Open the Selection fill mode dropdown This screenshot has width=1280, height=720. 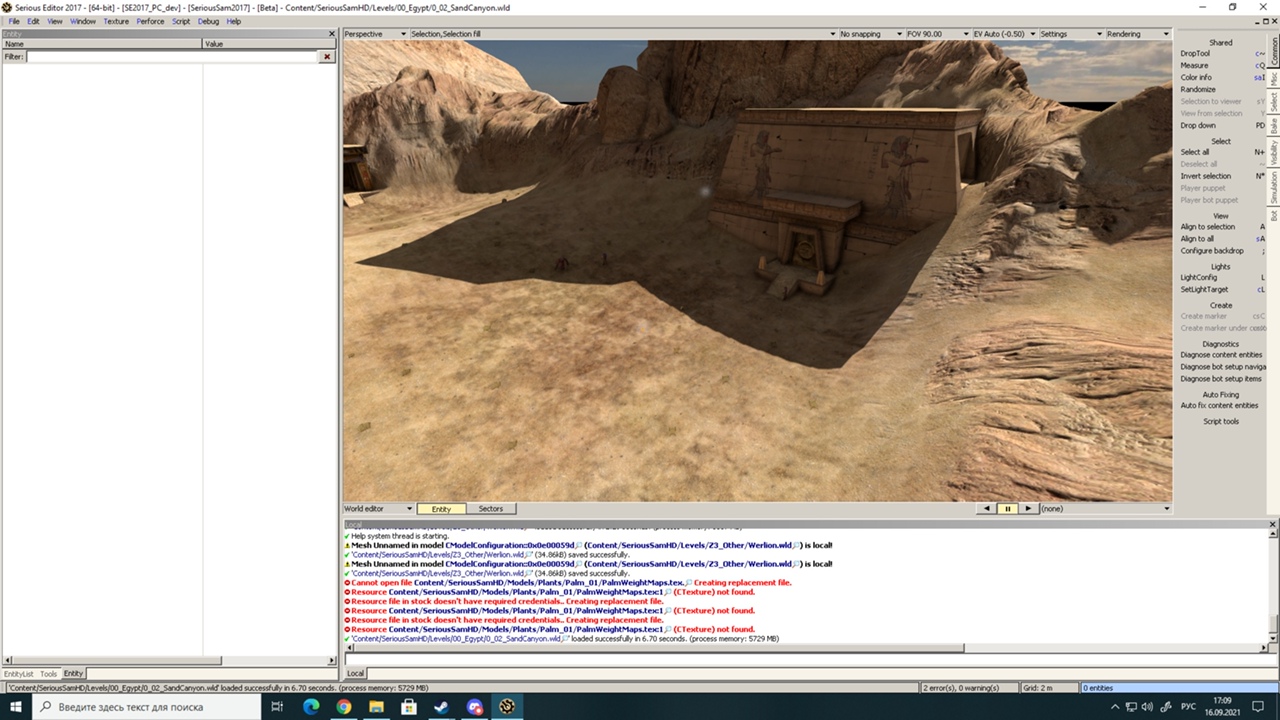(622, 34)
